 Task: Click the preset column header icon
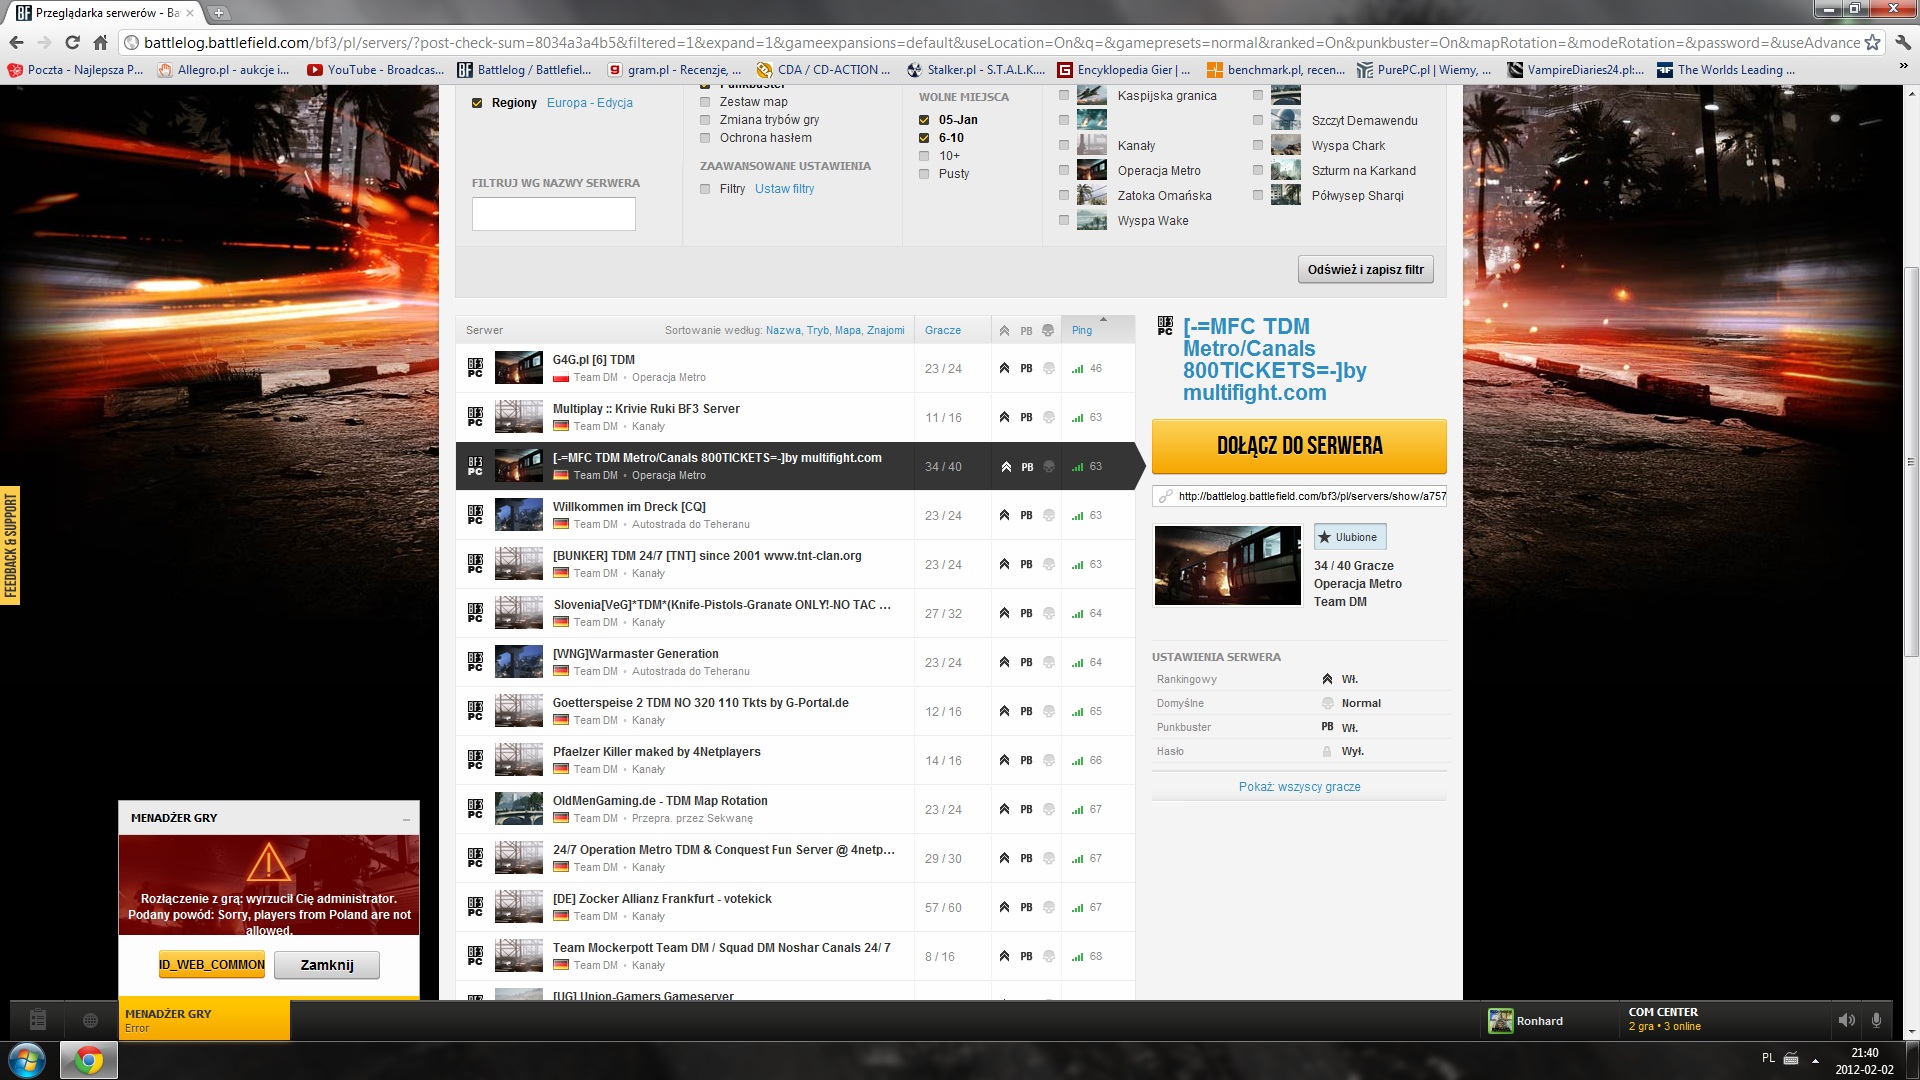[1048, 330]
